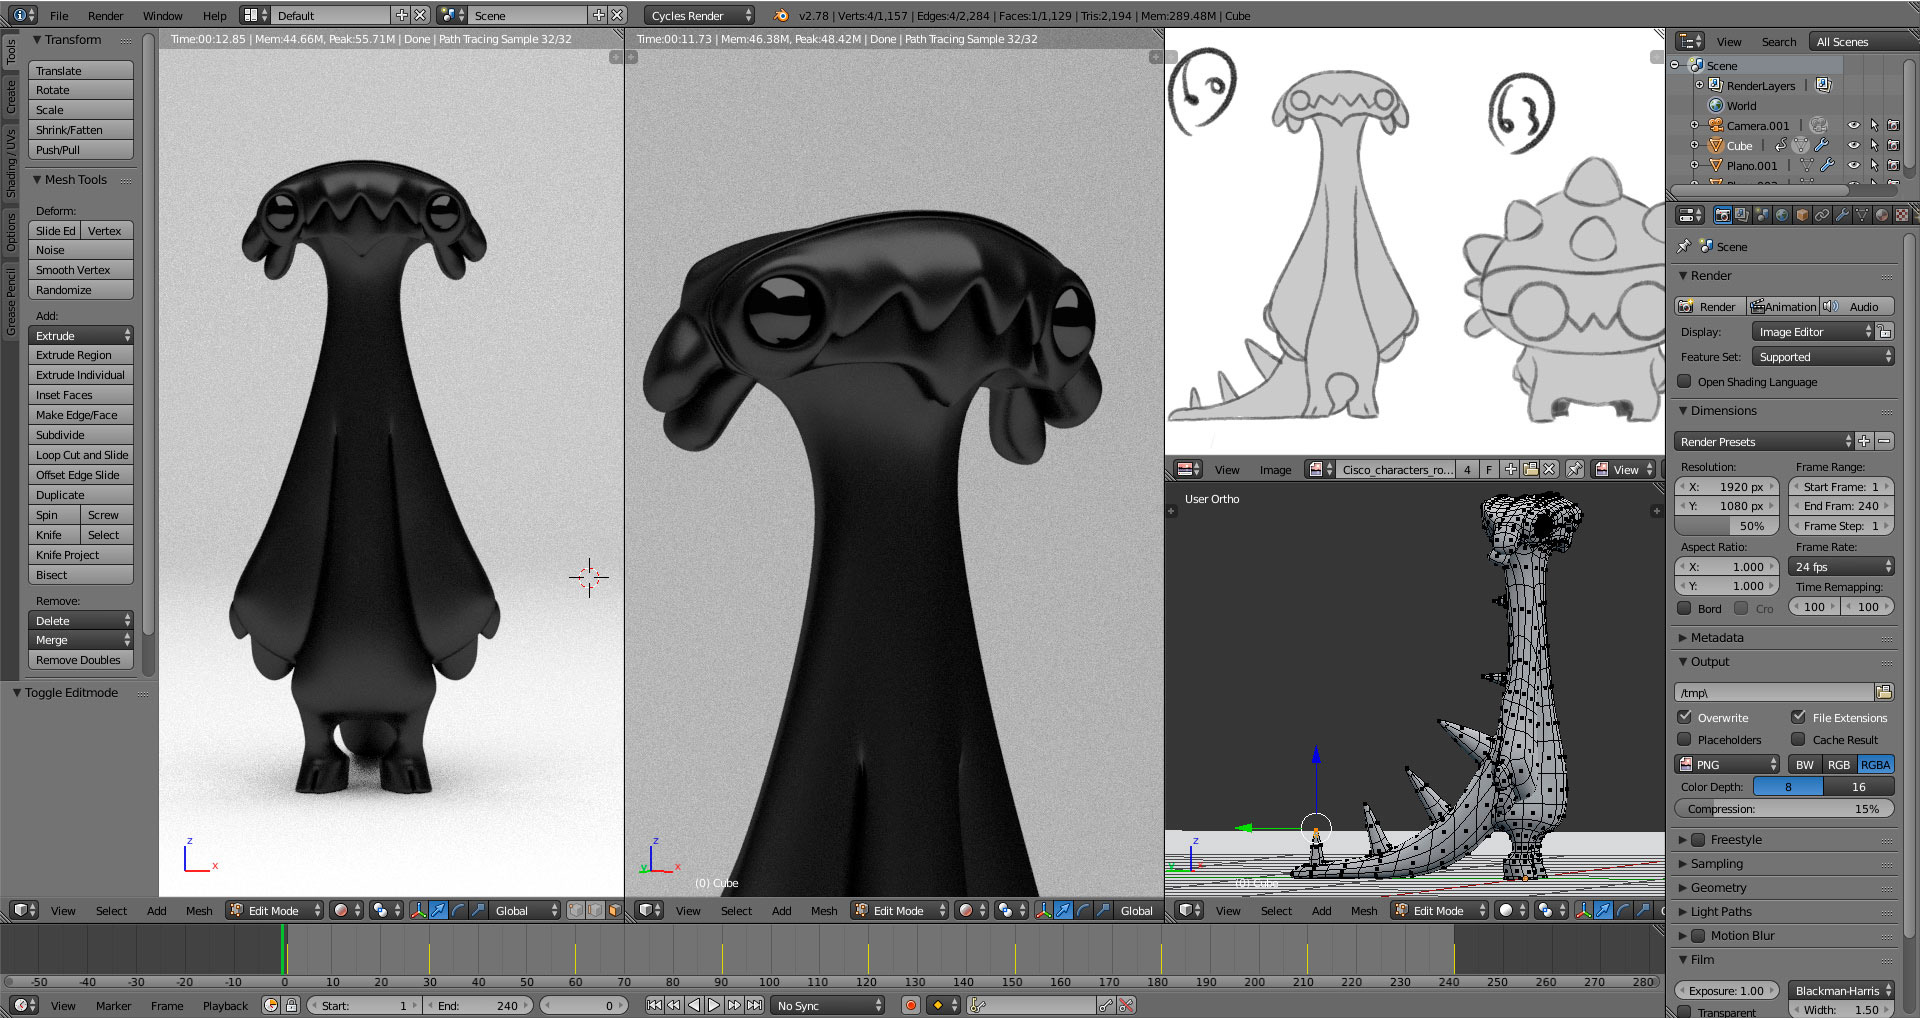Click the Animation render button
This screenshot has width=1920, height=1020.
click(1783, 306)
